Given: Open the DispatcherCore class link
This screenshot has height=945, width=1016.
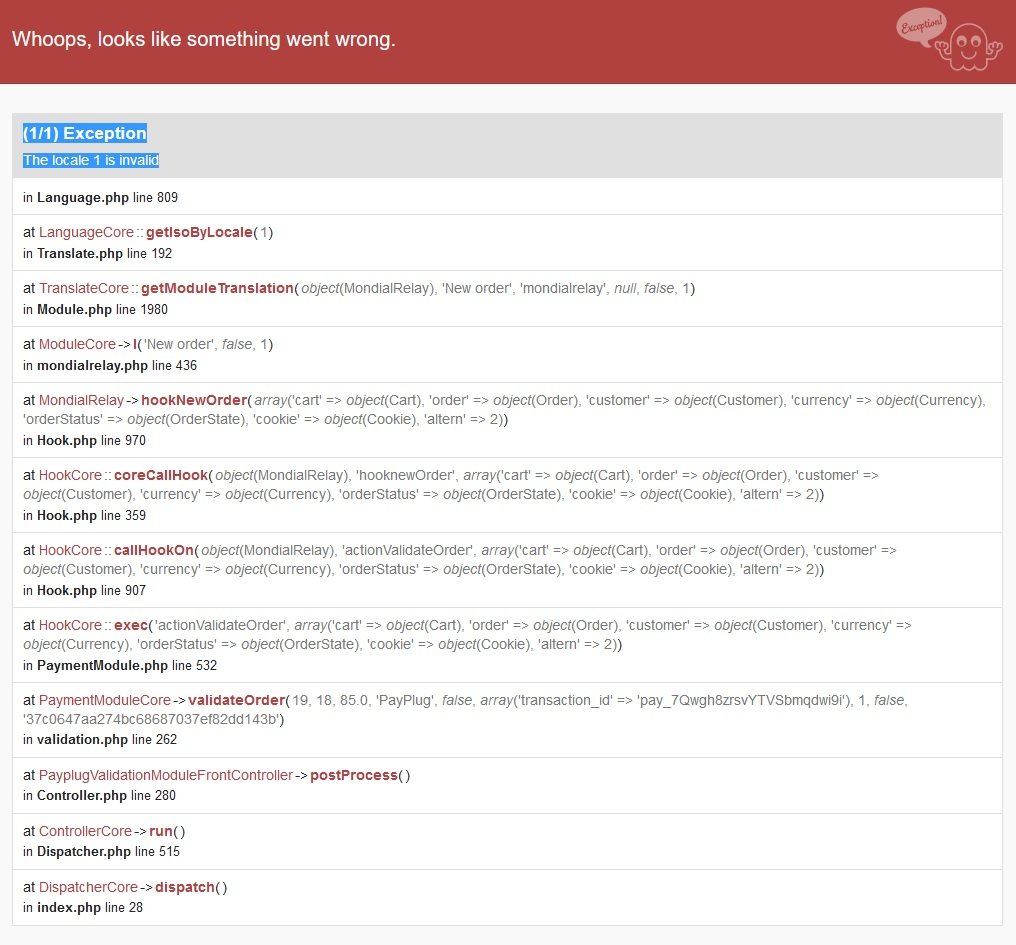Looking at the screenshot, I should pyautogui.click(x=88, y=887).
